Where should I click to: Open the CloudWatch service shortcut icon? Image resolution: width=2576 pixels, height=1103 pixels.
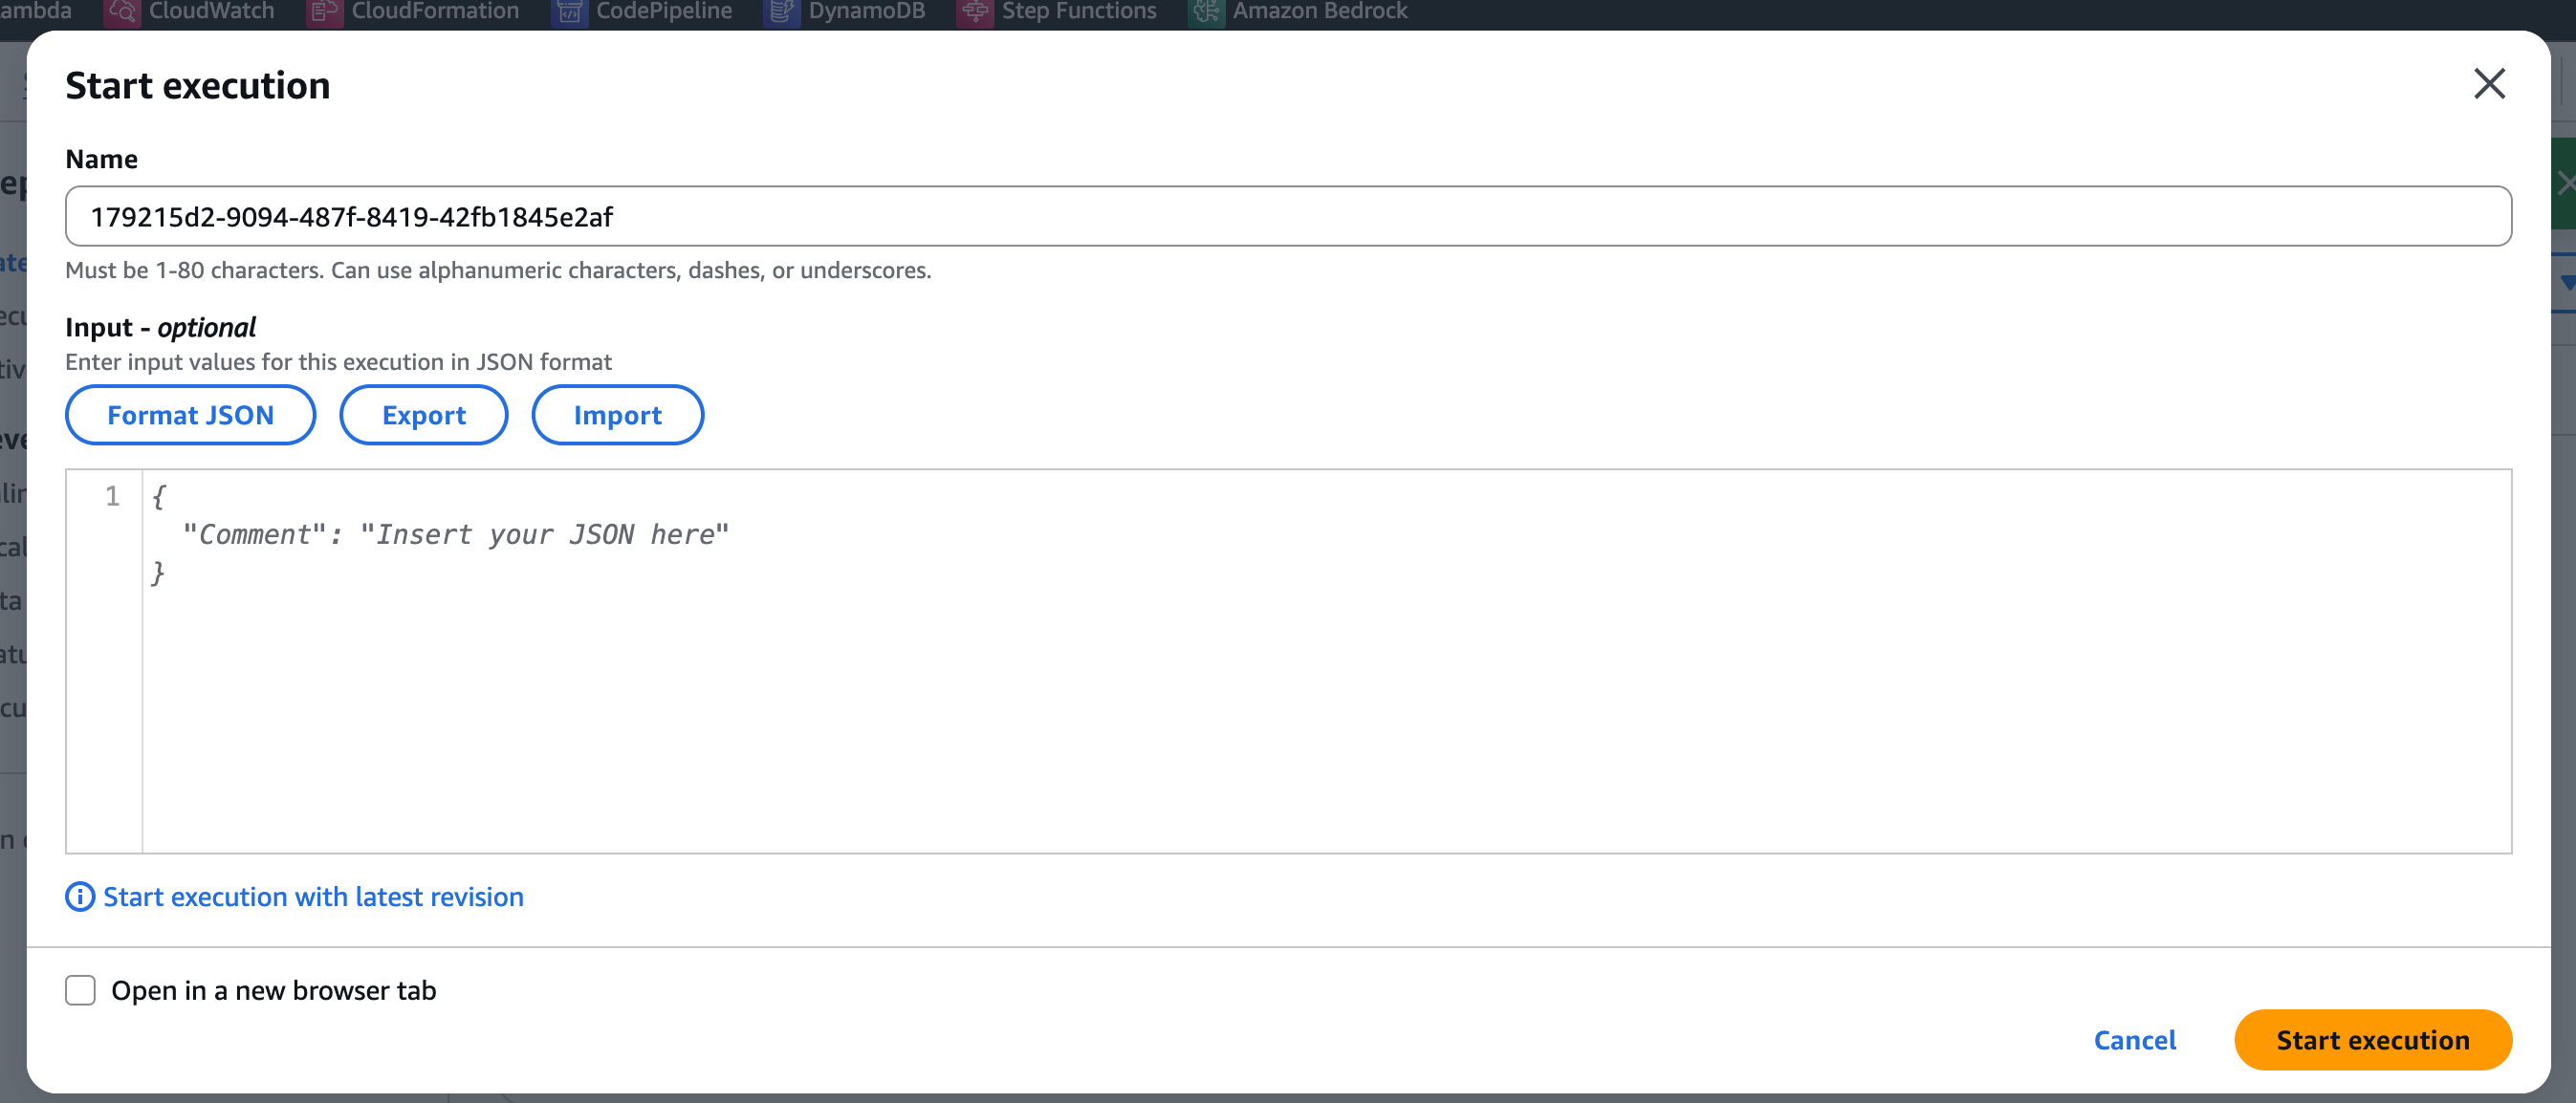[122, 12]
